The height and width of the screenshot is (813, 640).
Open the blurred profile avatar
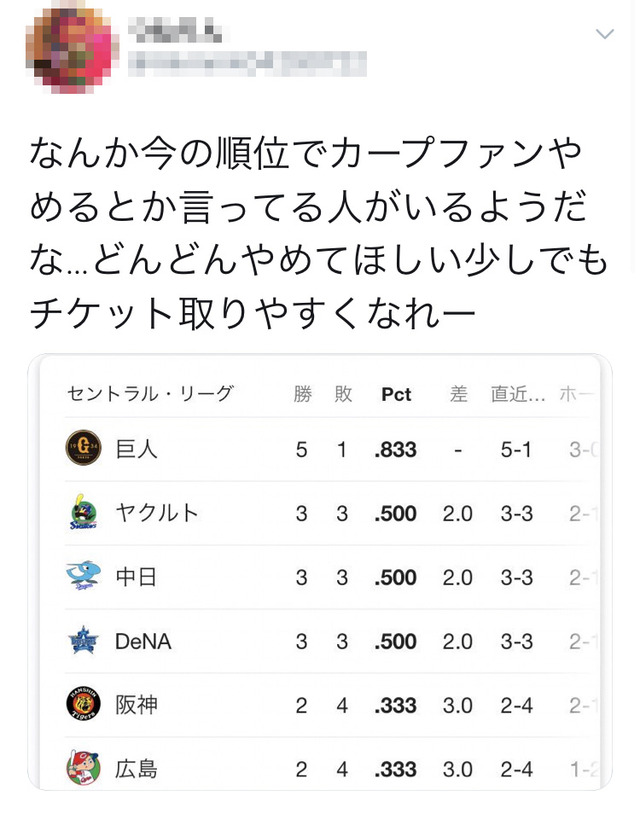(68, 49)
